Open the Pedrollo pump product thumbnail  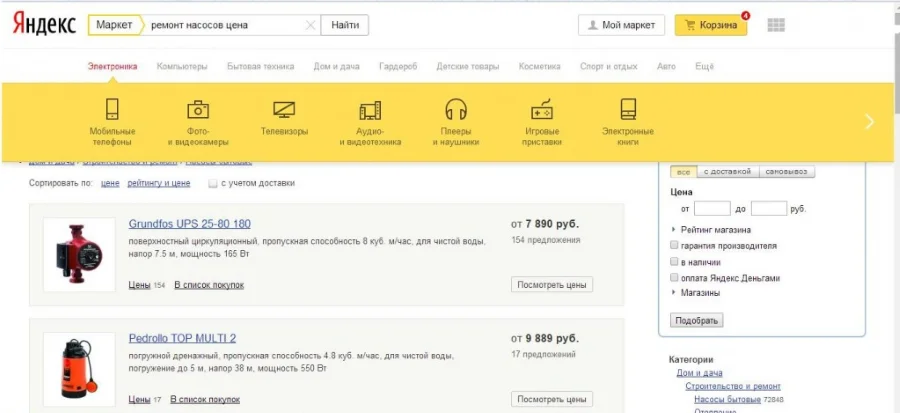(x=79, y=369)
